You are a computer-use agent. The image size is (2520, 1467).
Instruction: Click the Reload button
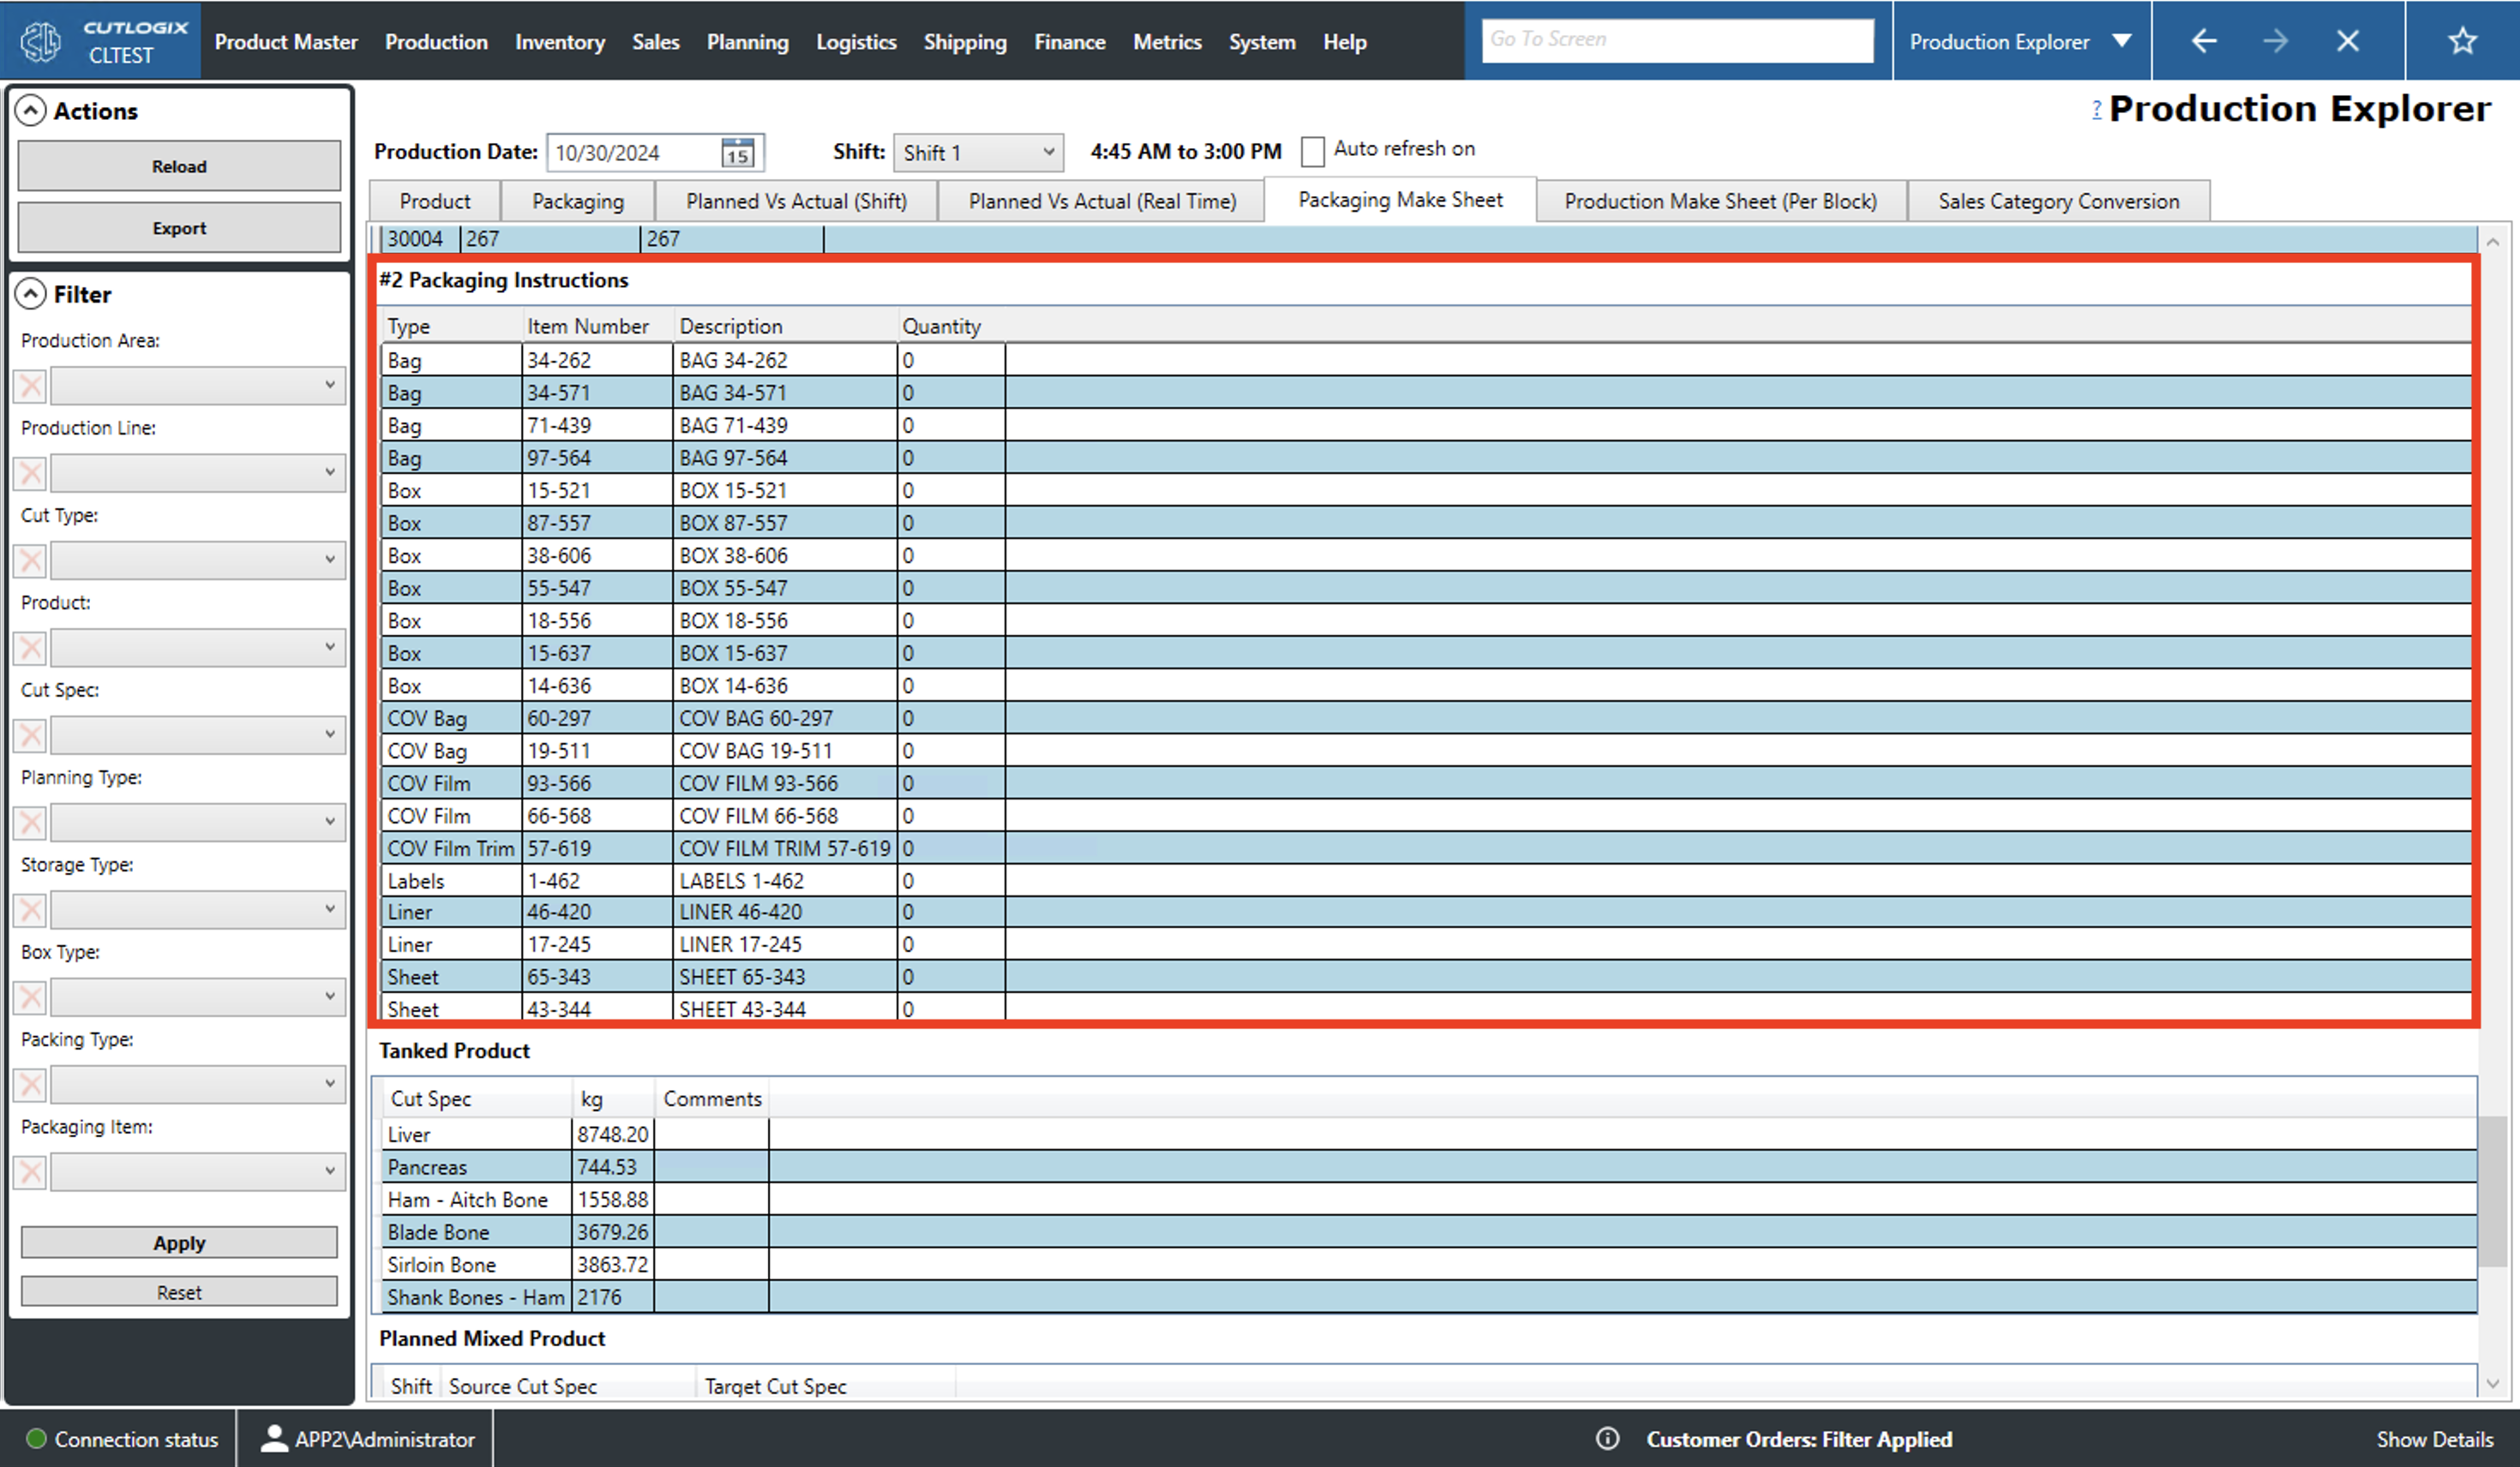179,166
